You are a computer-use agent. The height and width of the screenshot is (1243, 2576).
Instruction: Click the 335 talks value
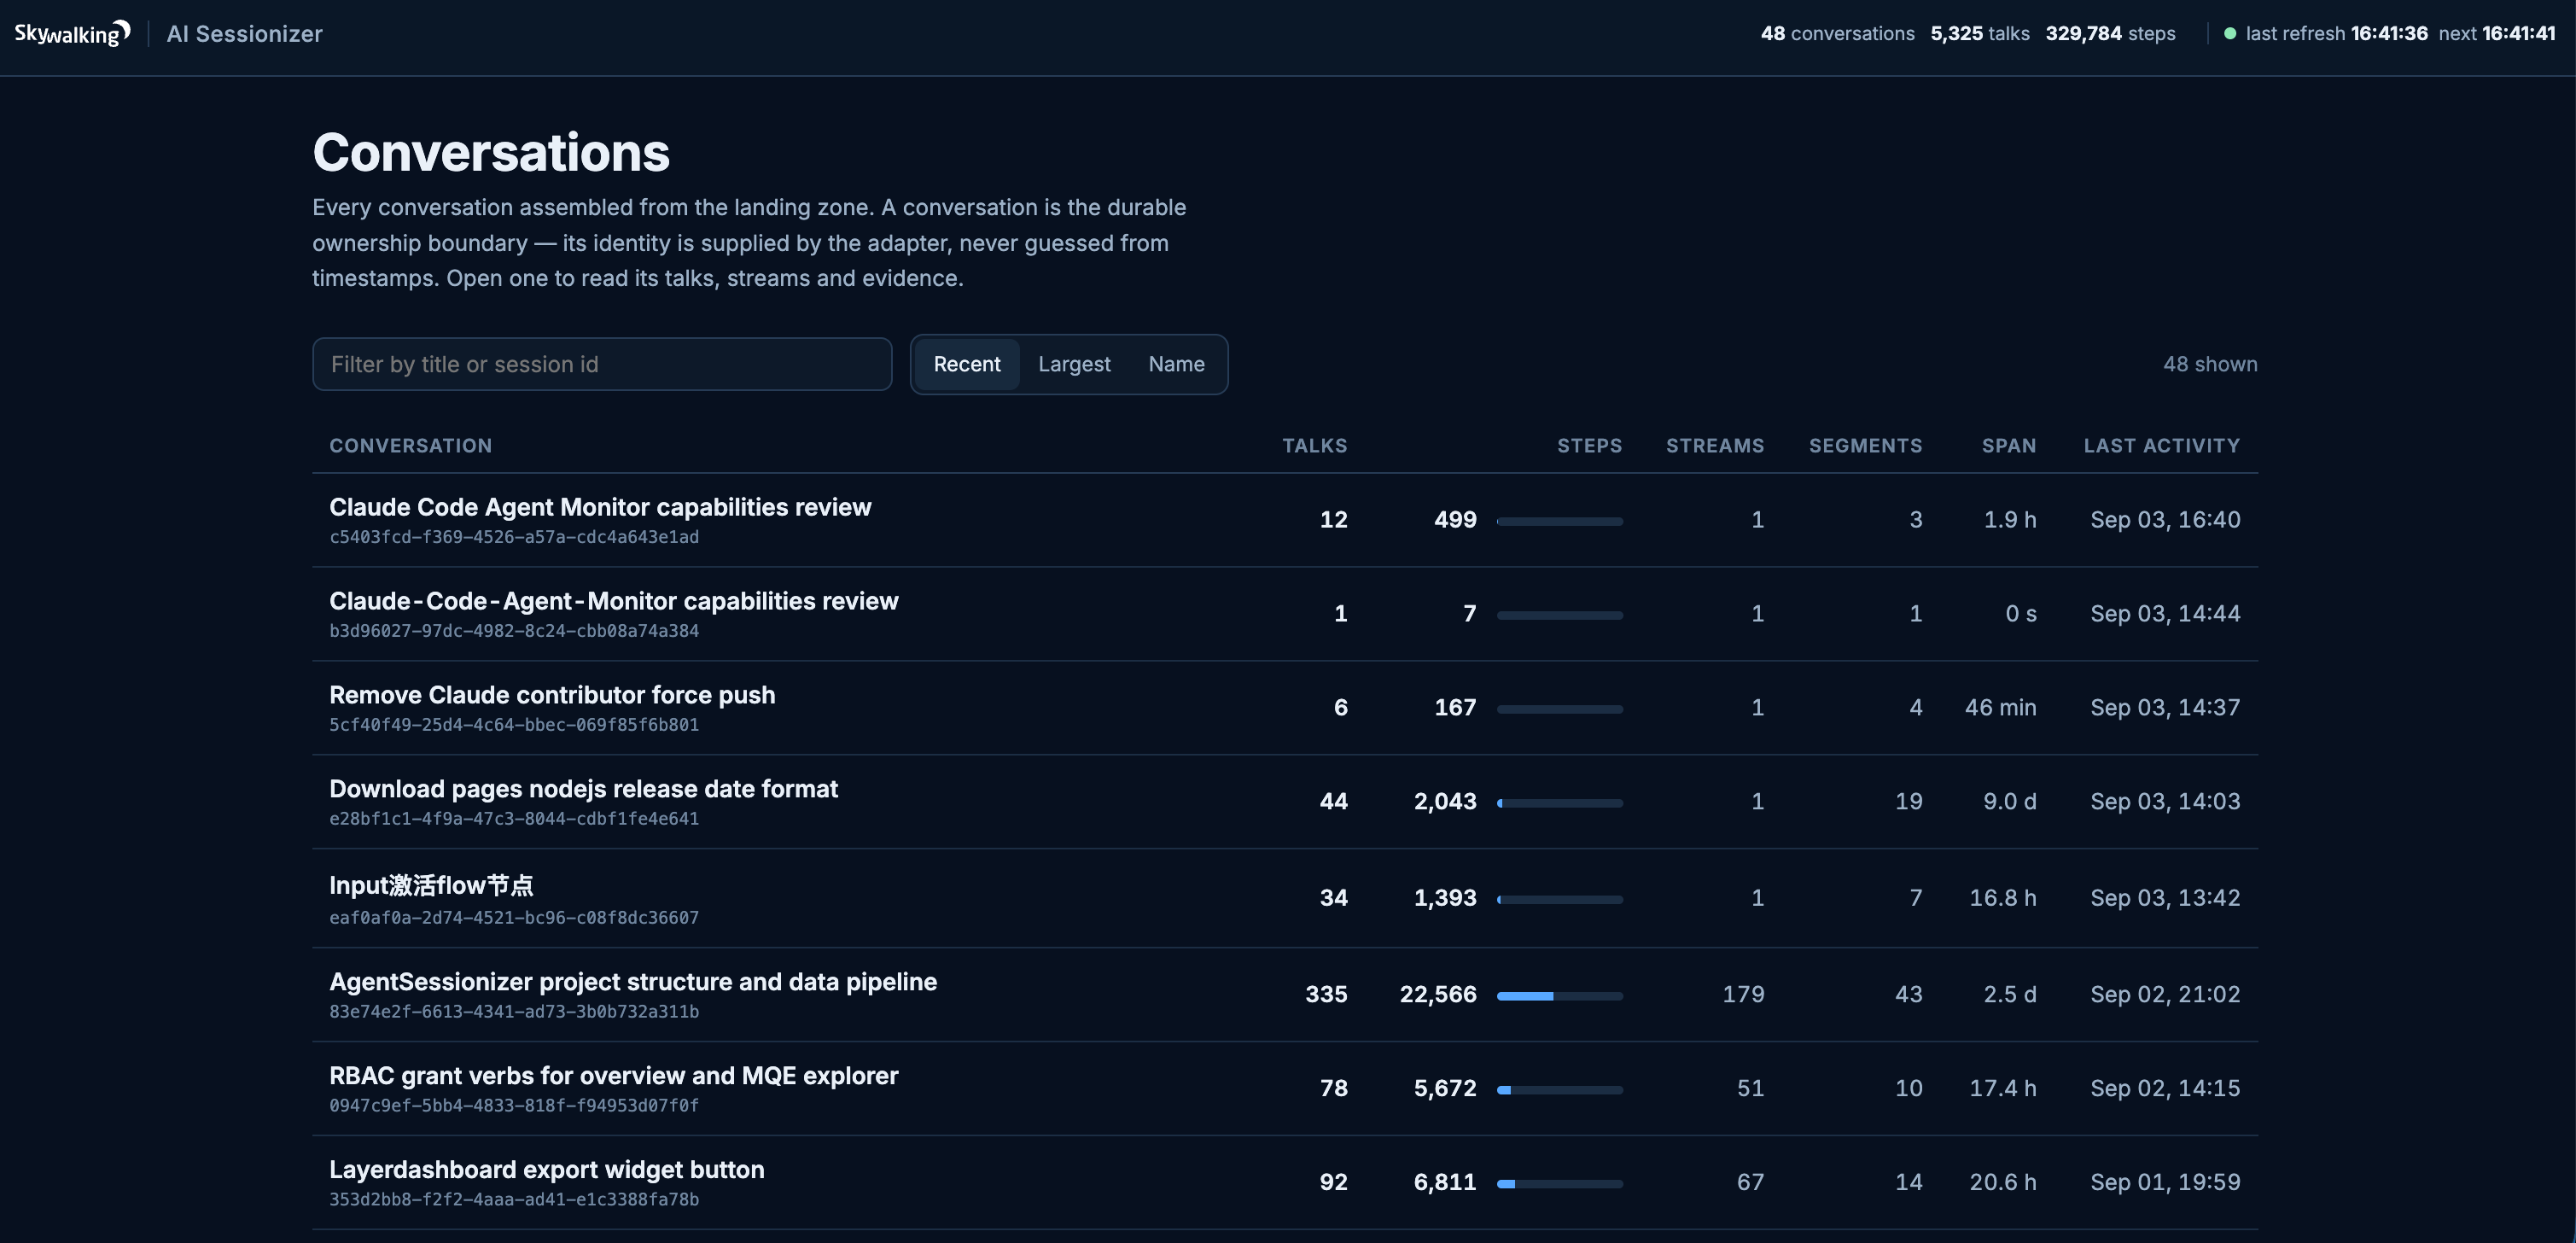click(1326, 995)
